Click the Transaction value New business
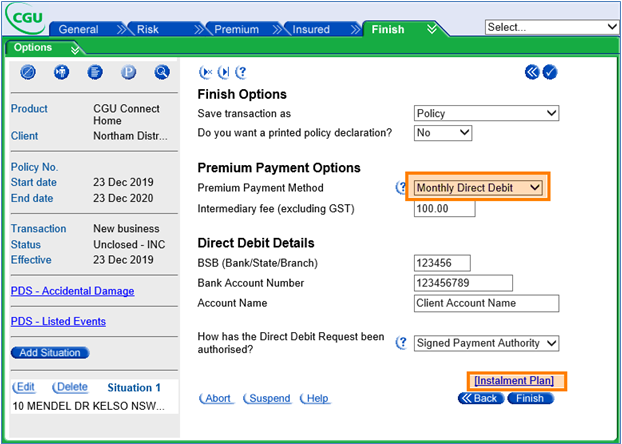Viewport: 622px width, 444px height. (127, 229)
